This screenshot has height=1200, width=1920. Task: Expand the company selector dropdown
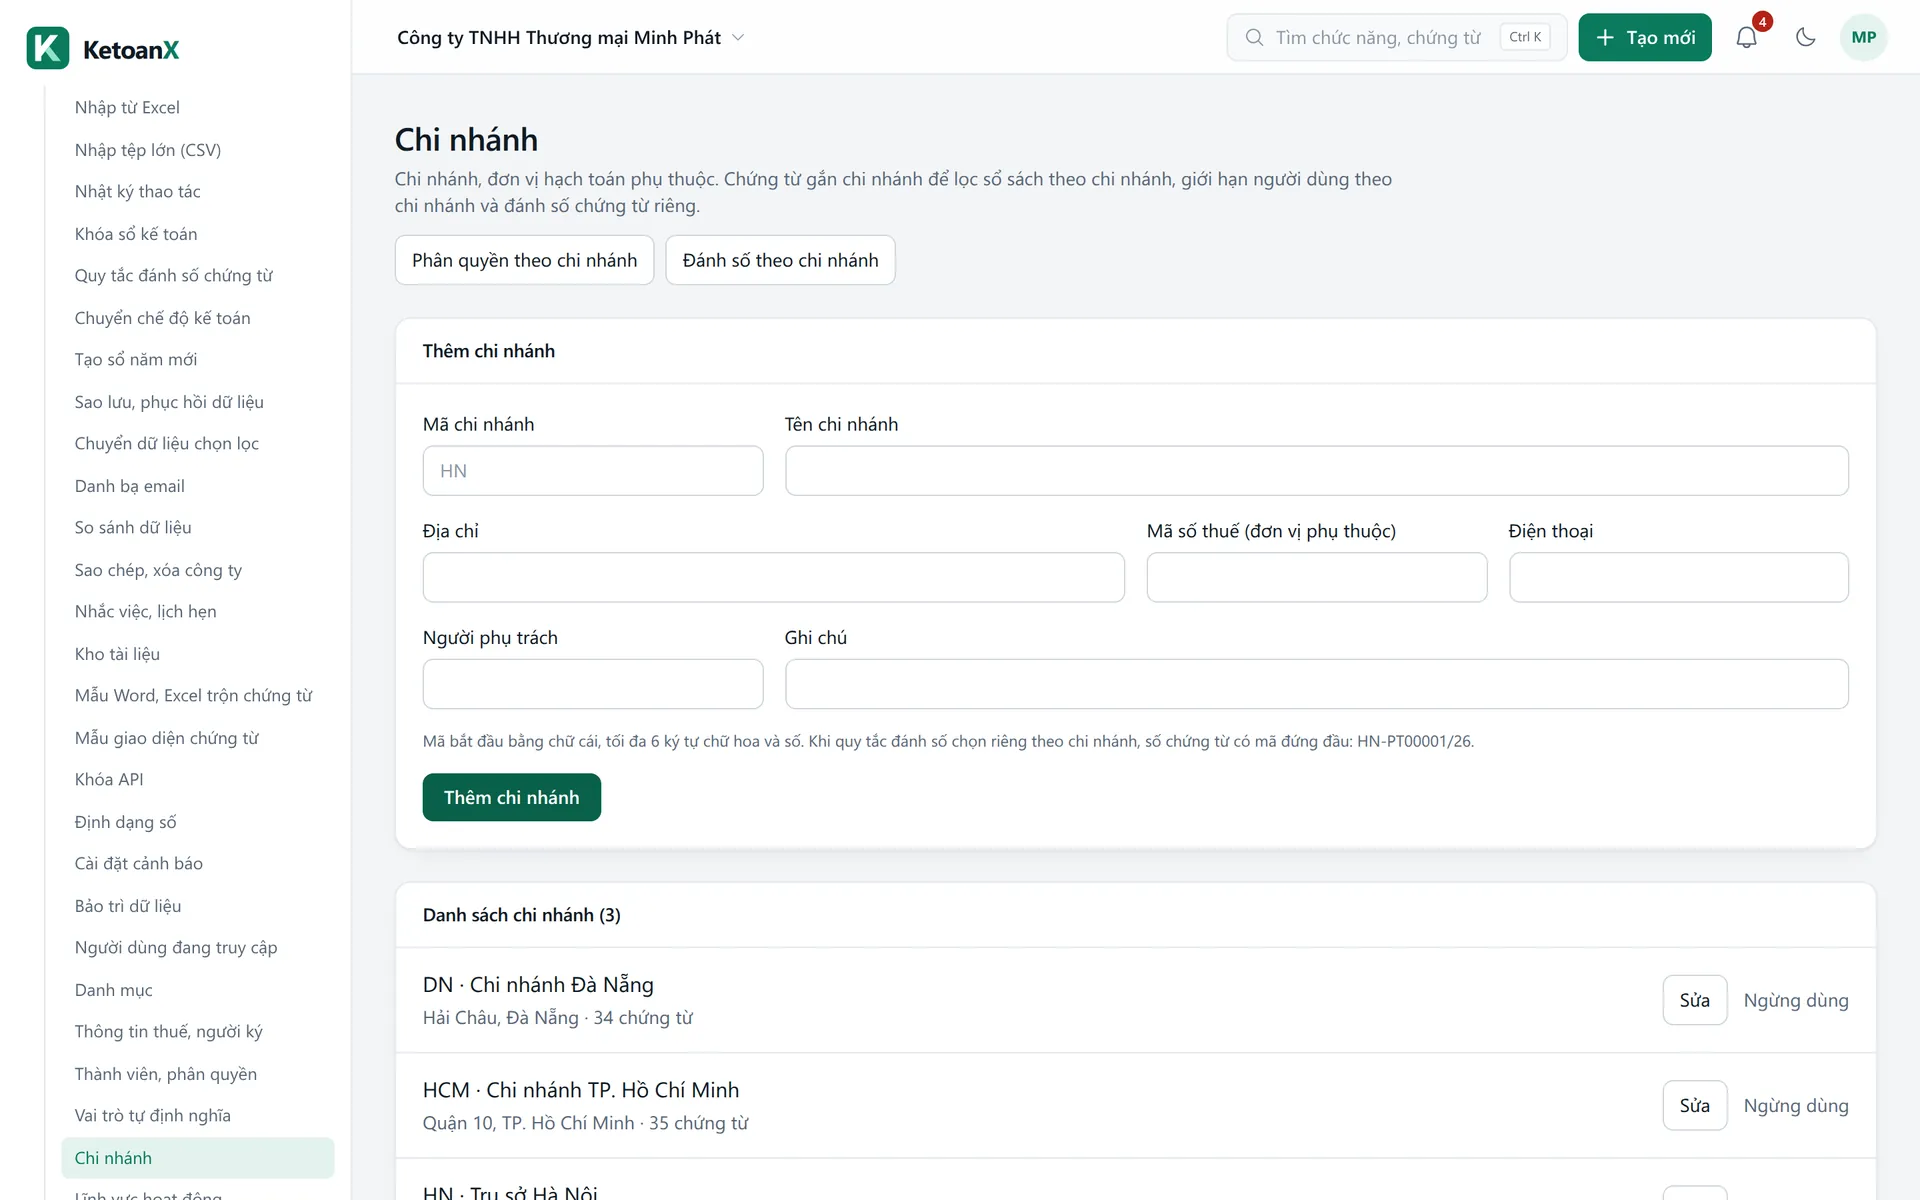(x=570, y=37)
